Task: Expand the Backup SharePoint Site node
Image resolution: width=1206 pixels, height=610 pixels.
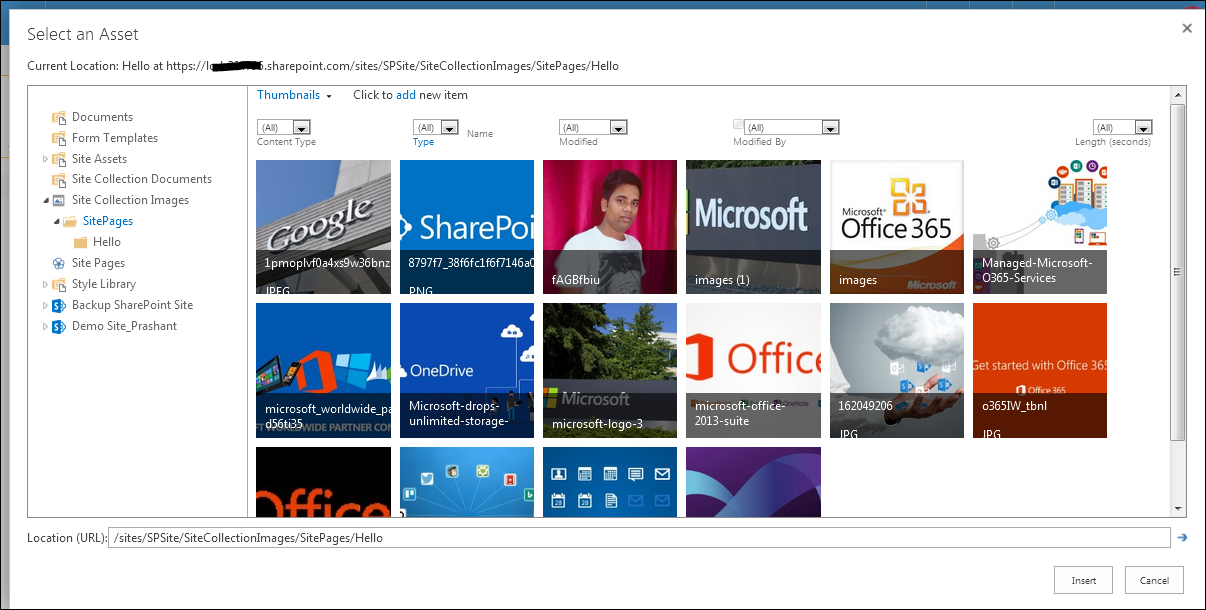Action: [45, 305]
